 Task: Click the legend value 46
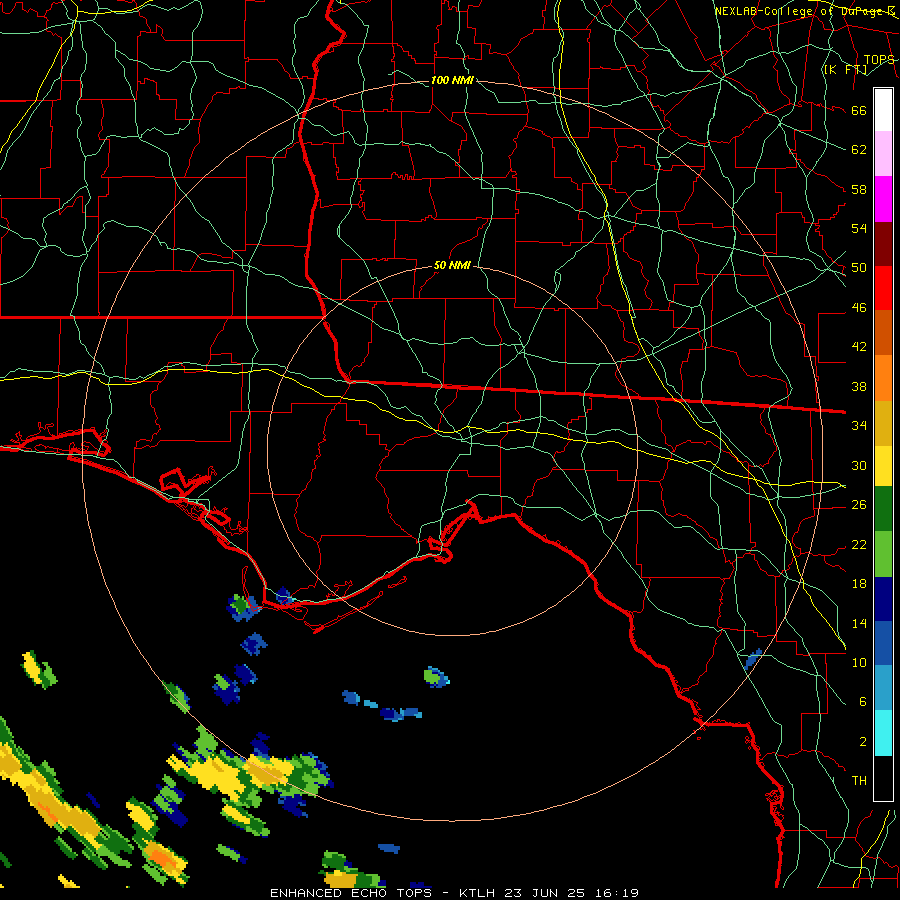point(859,308)
